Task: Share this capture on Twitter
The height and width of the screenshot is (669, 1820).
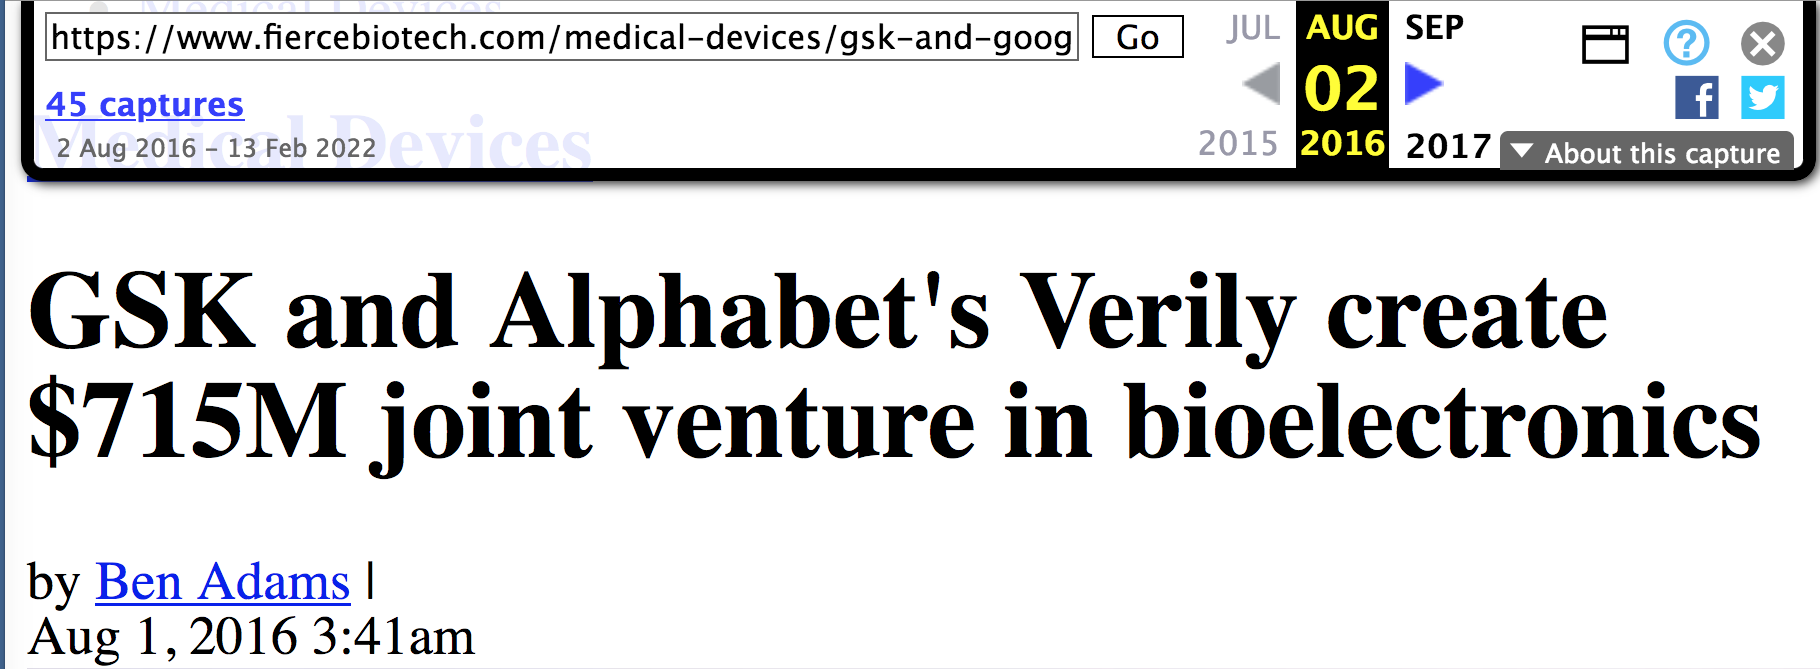Action: click(1762, 98)
